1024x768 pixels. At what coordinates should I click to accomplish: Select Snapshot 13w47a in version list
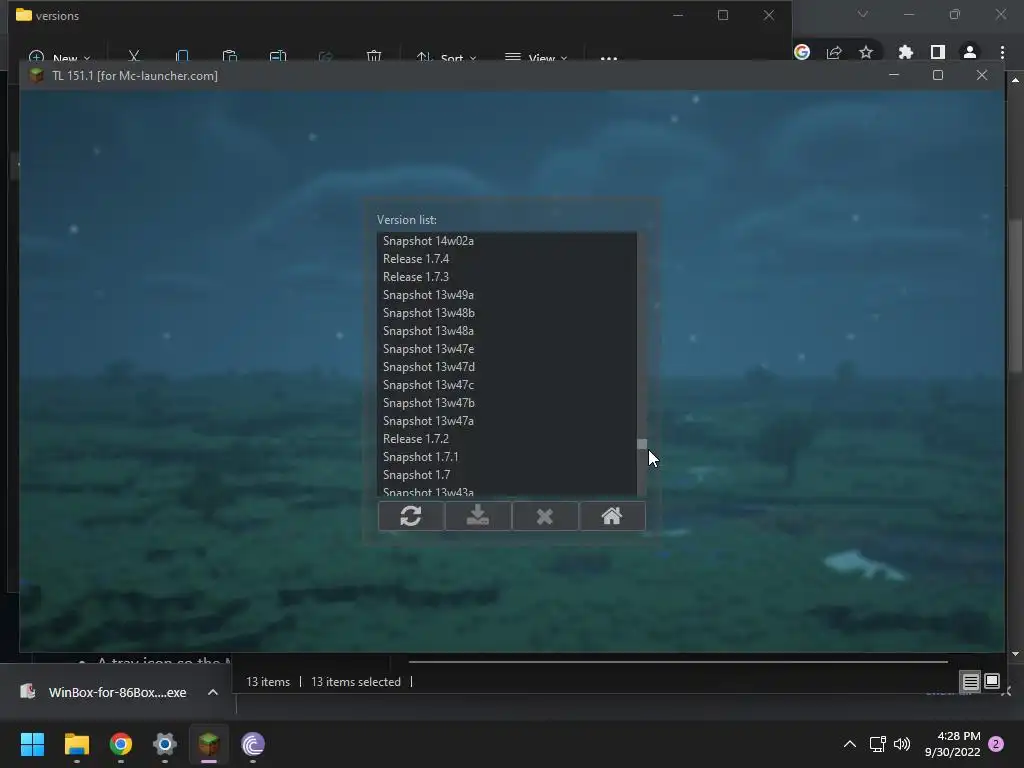[x=507, y=421]
